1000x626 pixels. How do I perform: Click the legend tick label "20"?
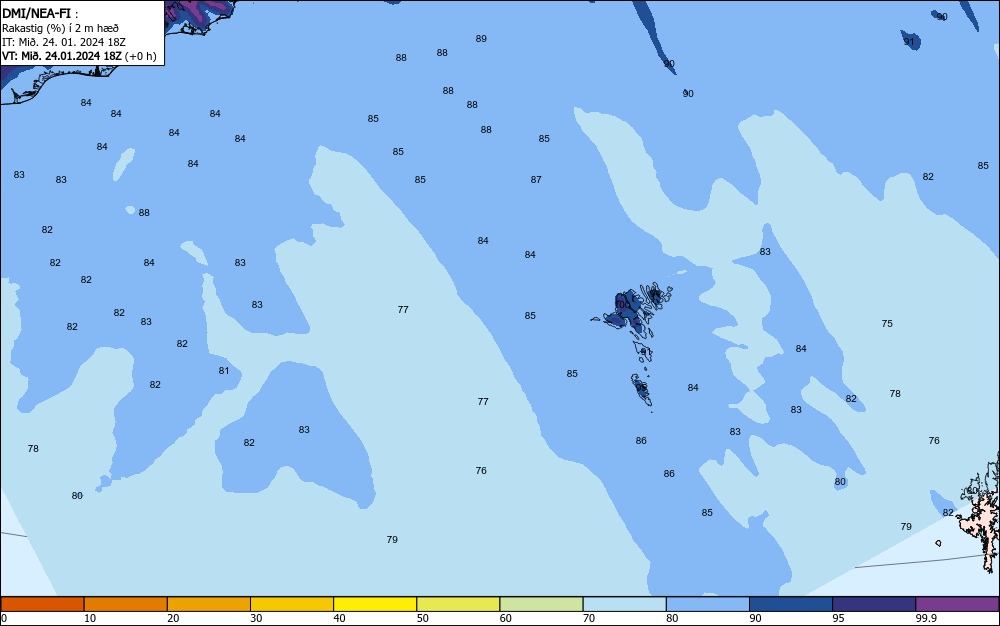pyautogui.click(x=173, y=618)
